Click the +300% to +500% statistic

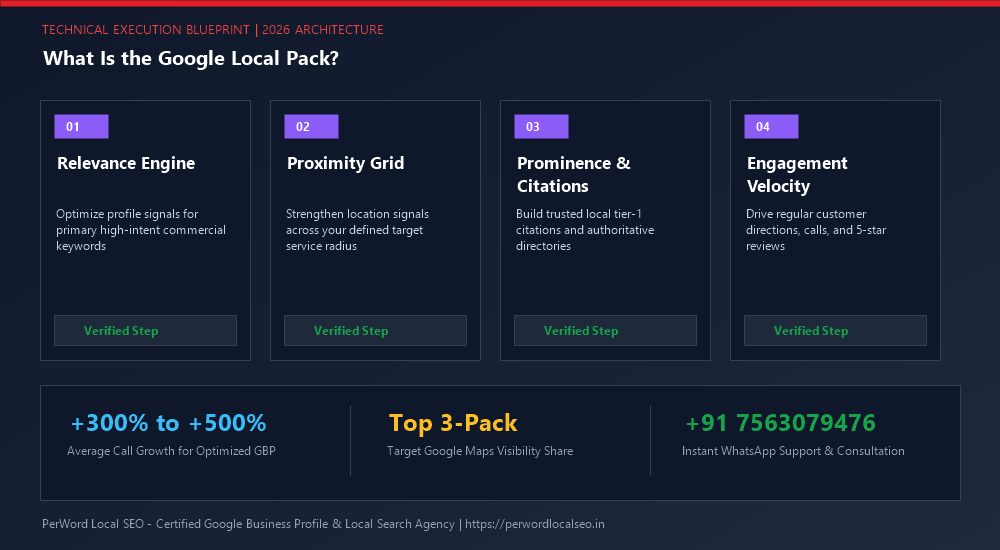(168, 422)
